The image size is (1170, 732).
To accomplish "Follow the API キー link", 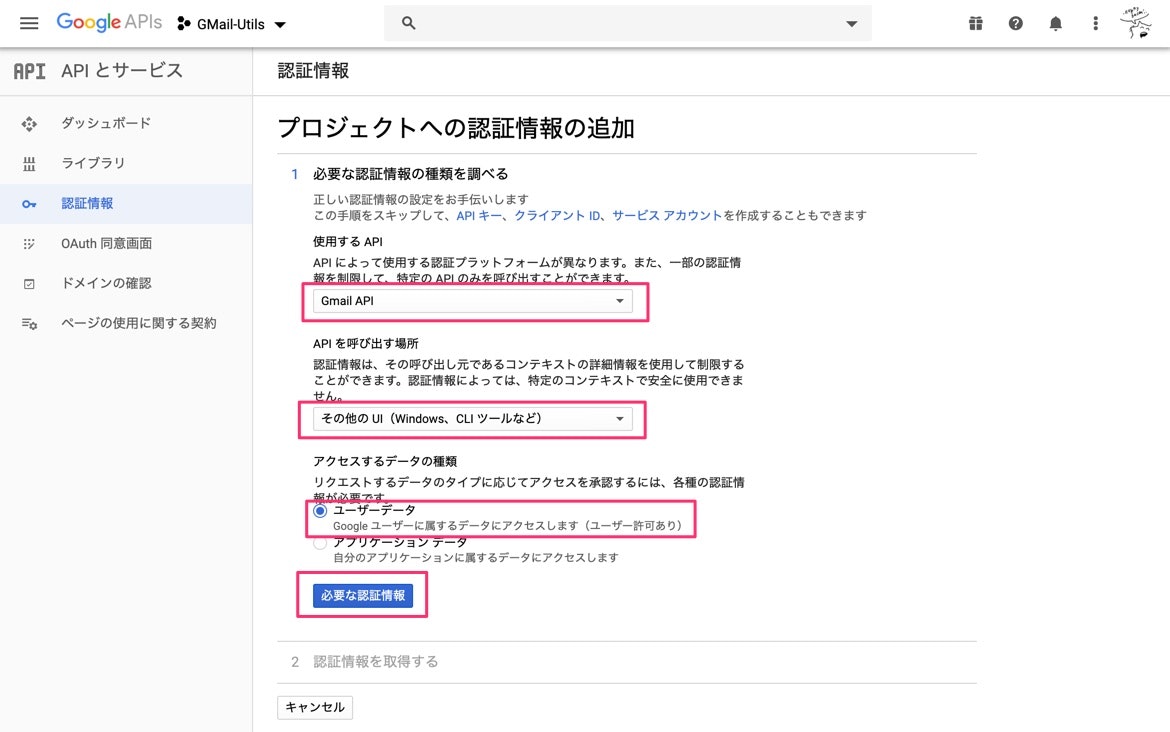I will pyautogui.click(x=479, y=216).
